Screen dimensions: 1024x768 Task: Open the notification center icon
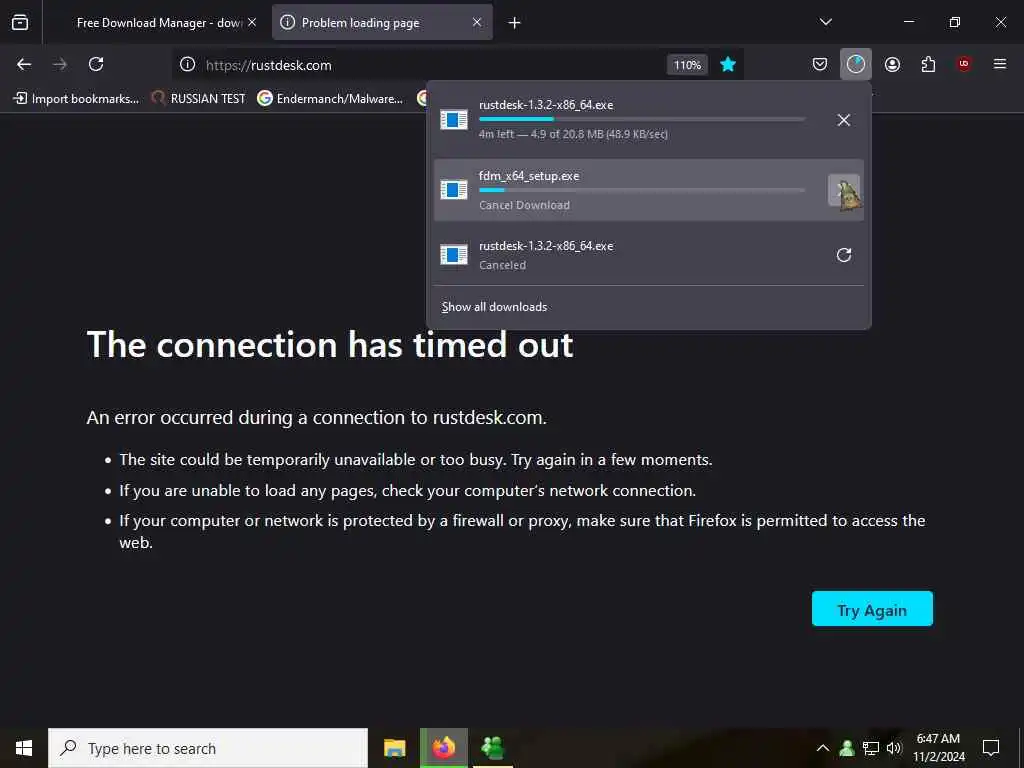click(991, 748)
